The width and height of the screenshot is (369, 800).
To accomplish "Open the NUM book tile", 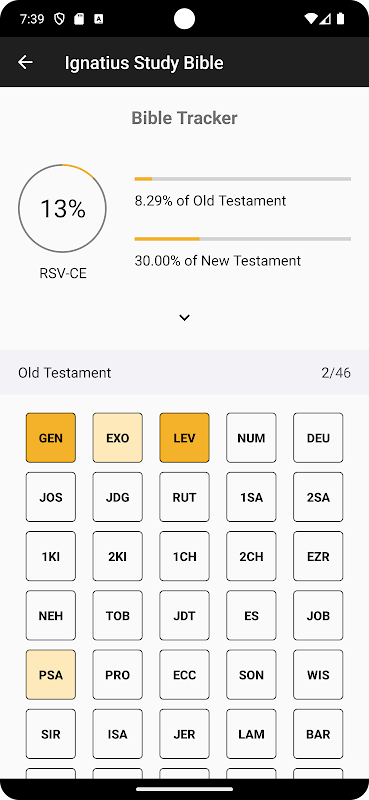I will coord(251,438).
